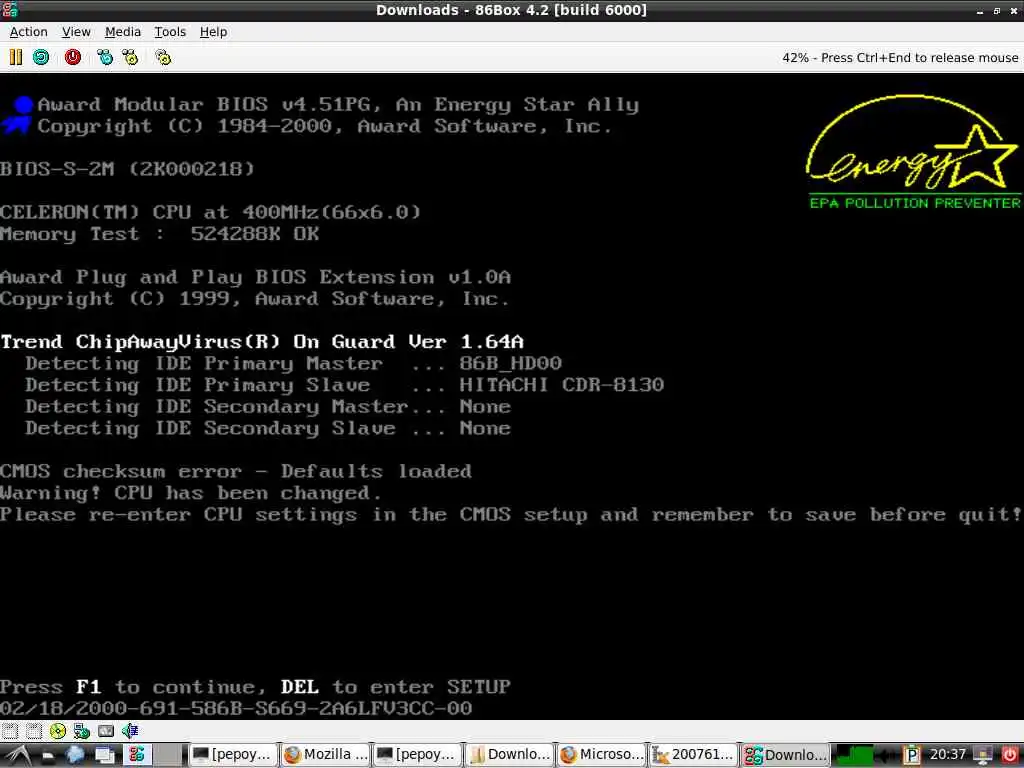Image resolution: width=1024 pixels, height=768 pixels.
Task: Click the second floppy drive status icon
Action: click(34, 731)
